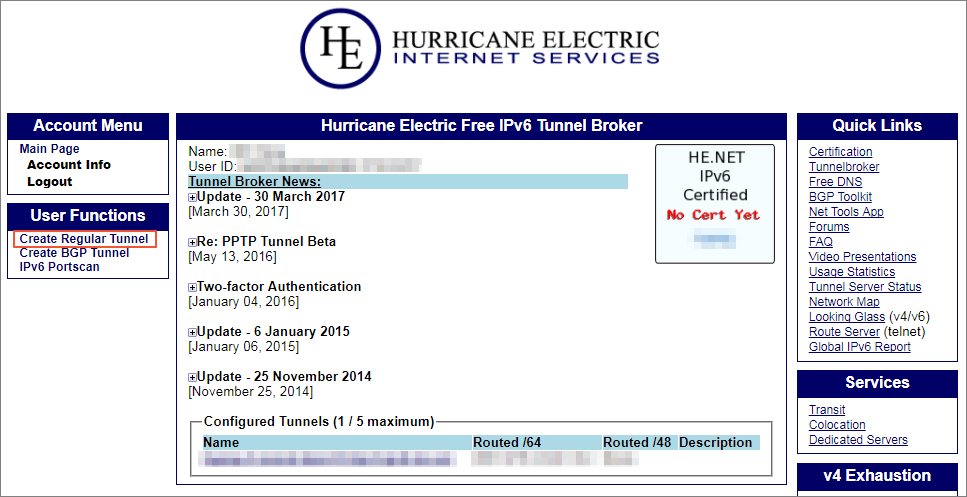Viewport: 967px width, 497px height.
Task: Open the Certification quick link
Action: 840,152
